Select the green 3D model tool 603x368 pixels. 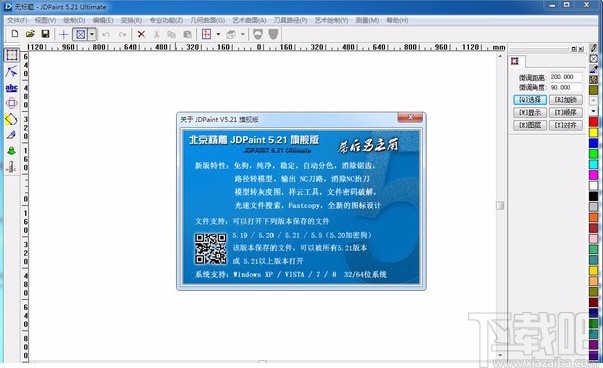pyautogui.click(x=11, y=151)
